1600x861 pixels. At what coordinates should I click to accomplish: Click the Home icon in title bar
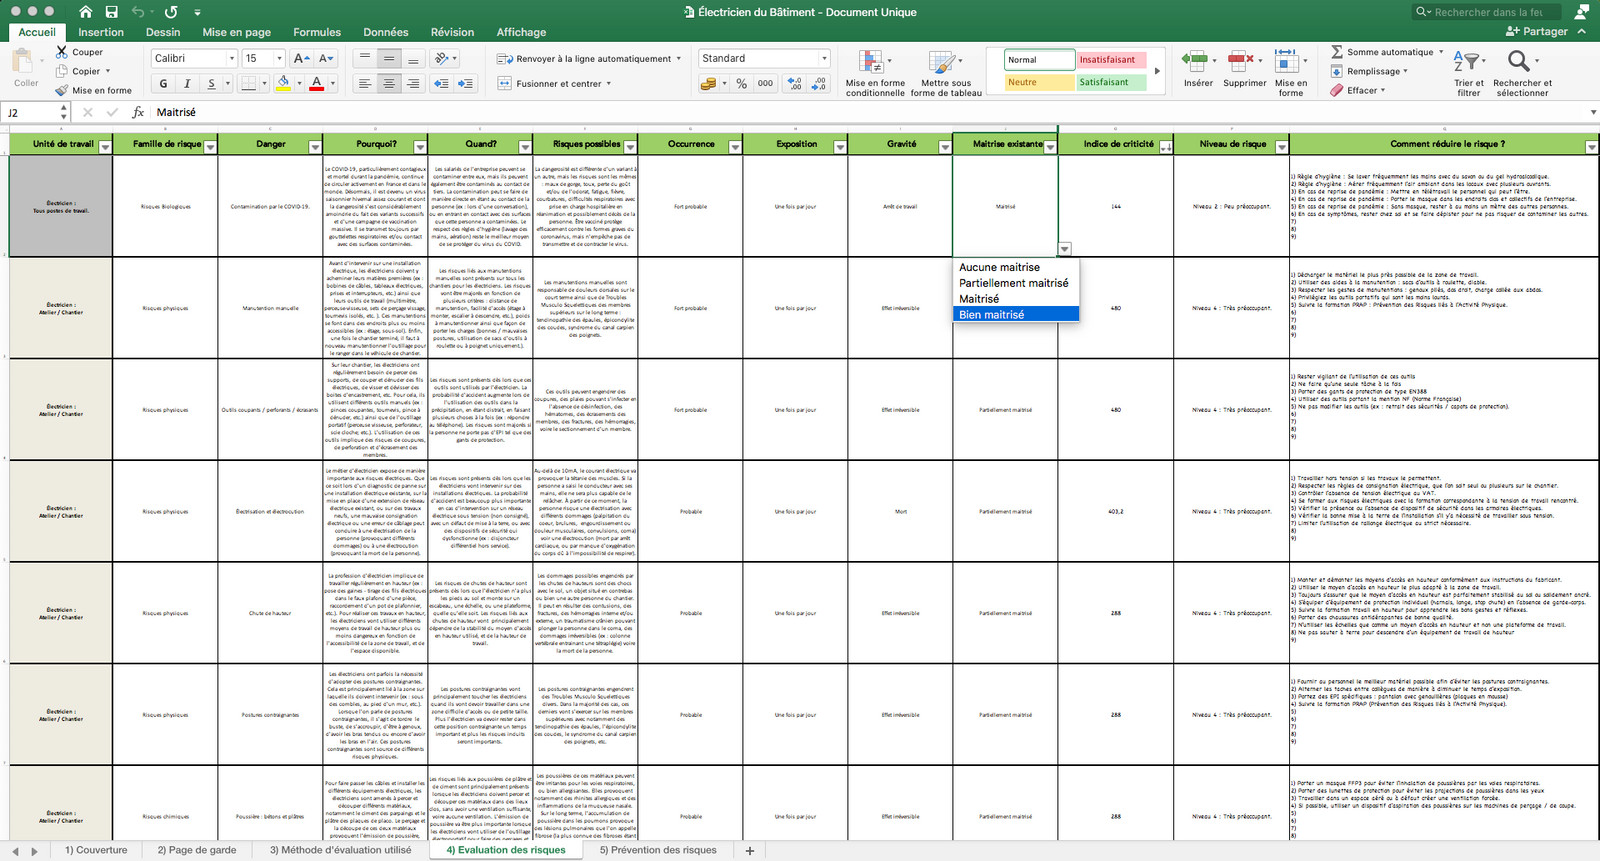pyautogui.click(x=85, y=12)
